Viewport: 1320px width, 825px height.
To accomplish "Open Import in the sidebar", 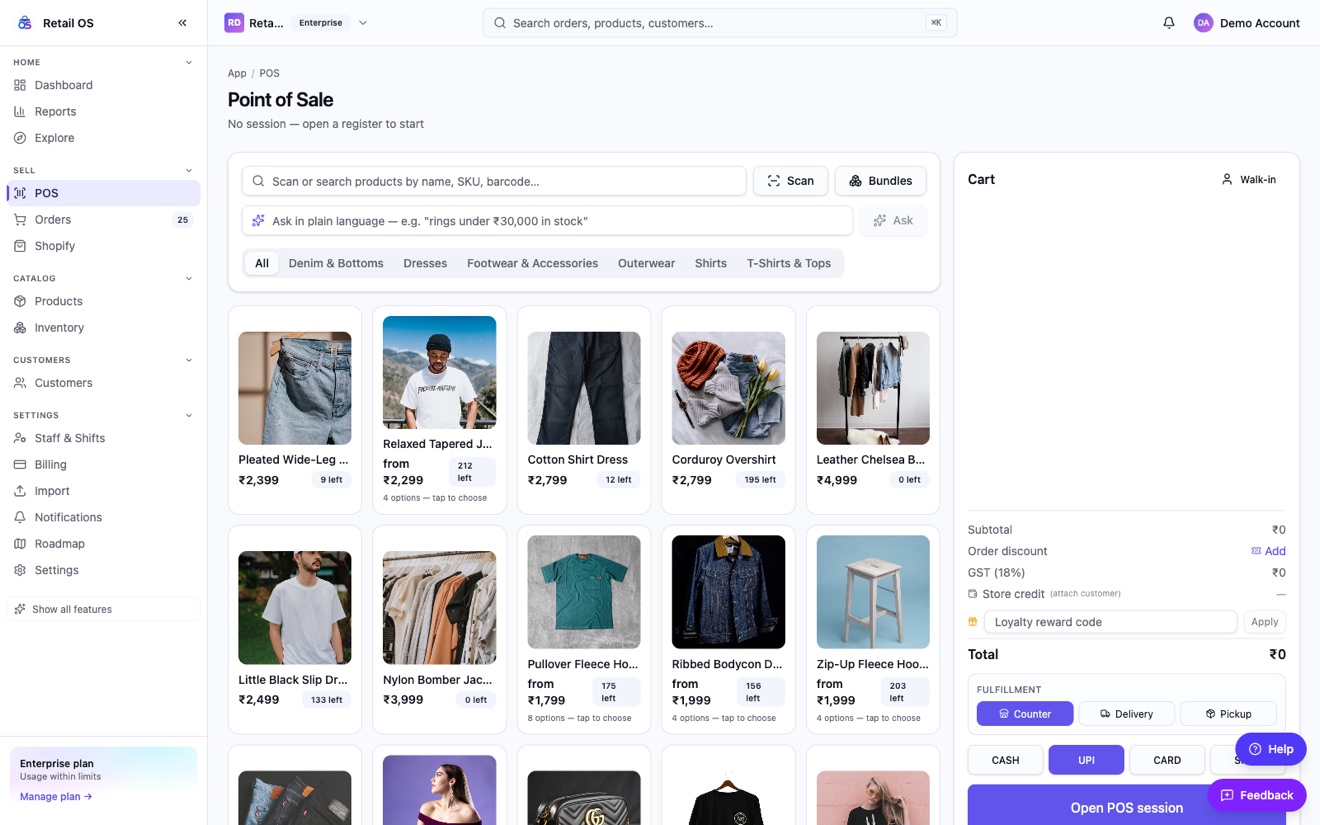I will tap(104, 491).
